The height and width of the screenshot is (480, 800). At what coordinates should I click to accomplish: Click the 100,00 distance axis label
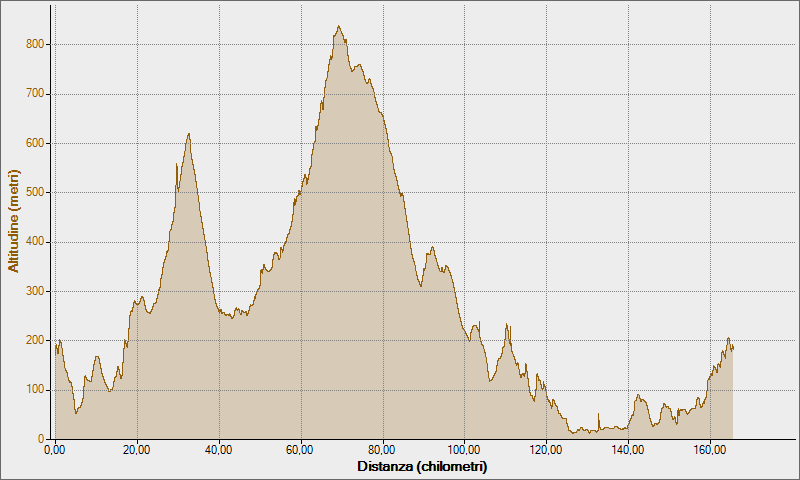464,450
